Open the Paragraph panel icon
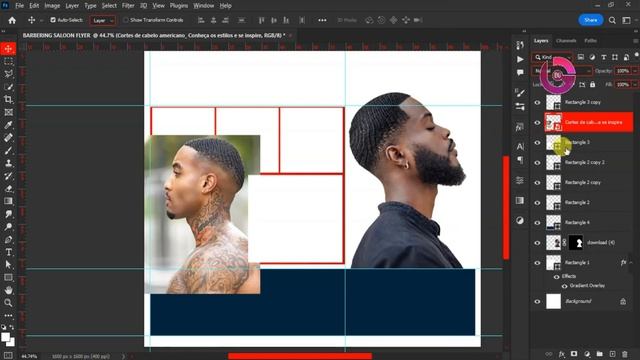Viewport: 640px width, 360px height. 520,160
